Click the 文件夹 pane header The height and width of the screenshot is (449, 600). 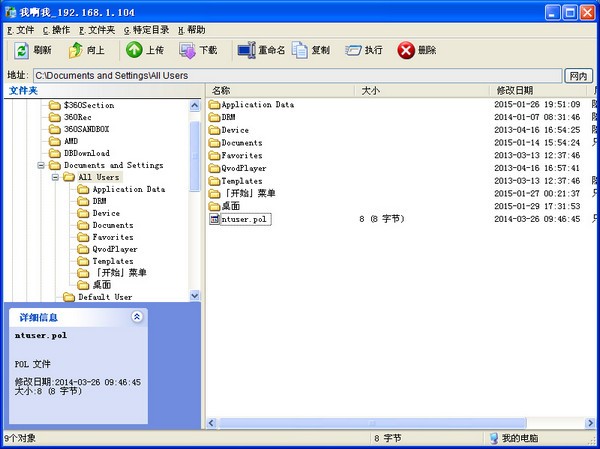103,91
